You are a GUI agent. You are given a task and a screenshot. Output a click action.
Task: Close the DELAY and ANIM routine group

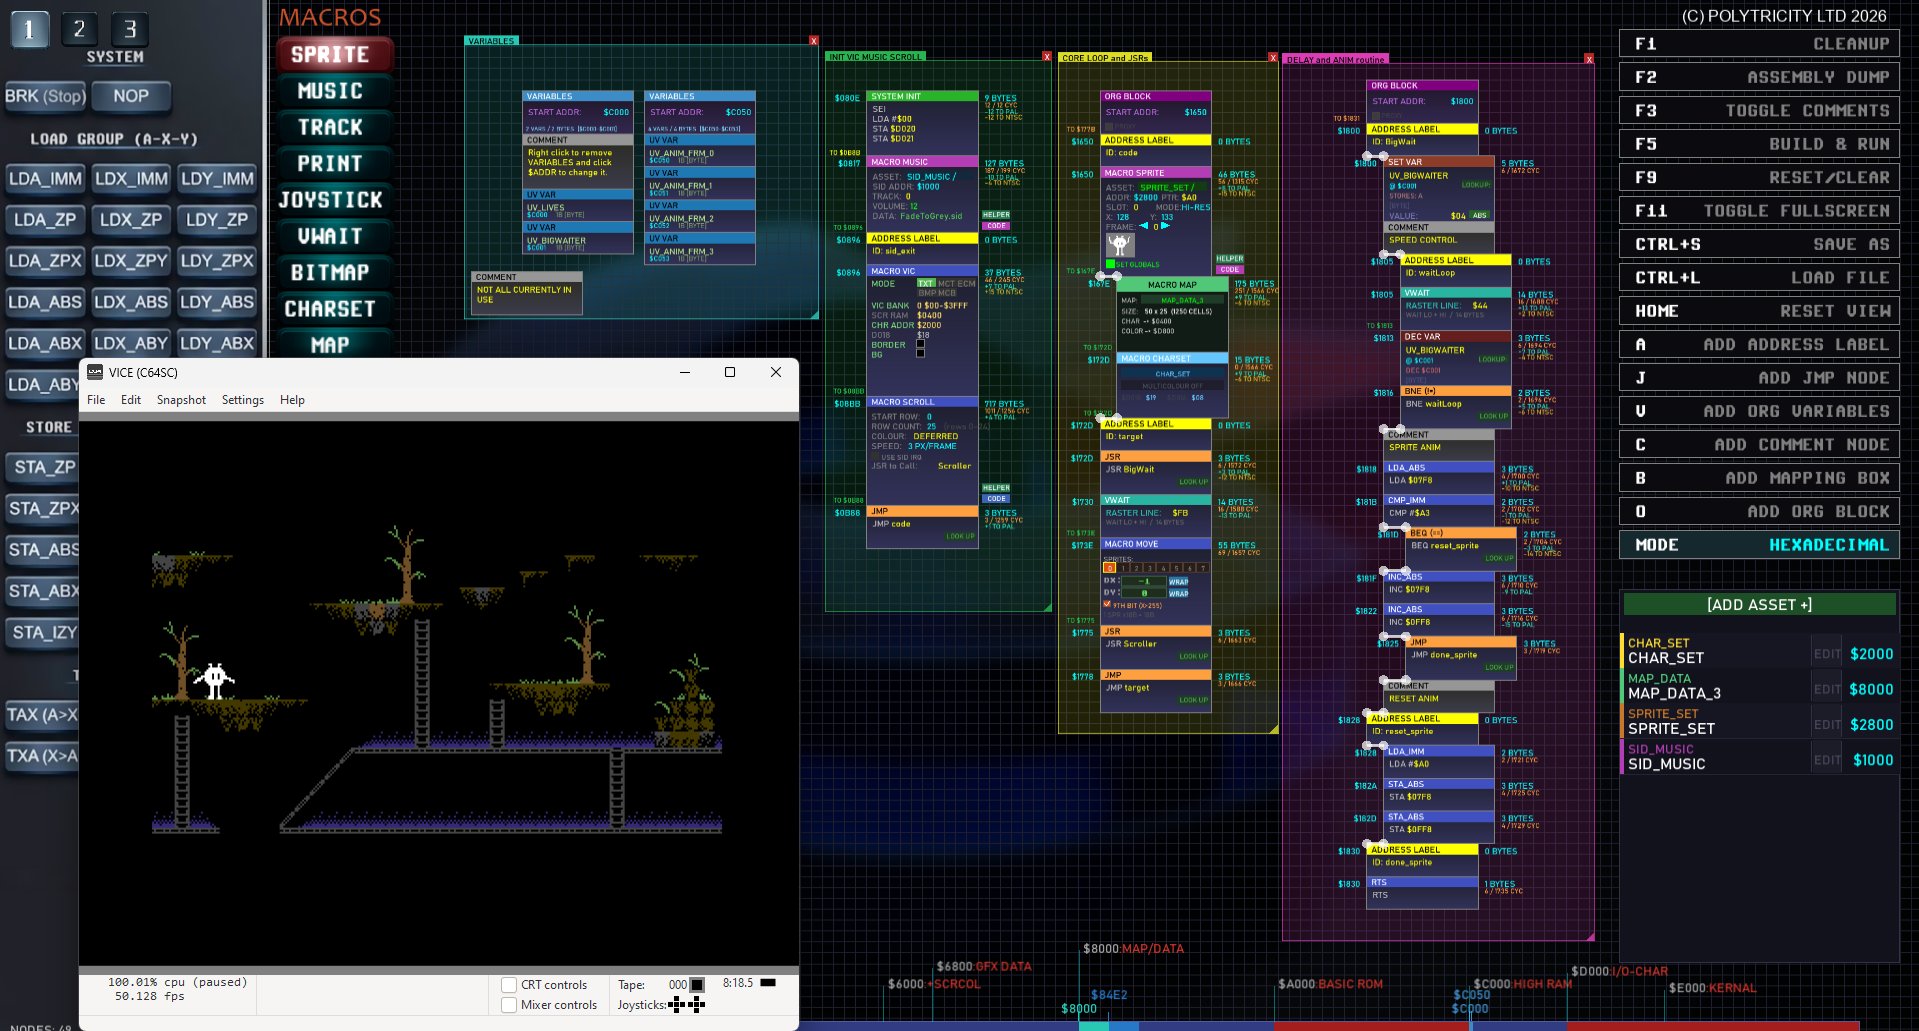coord(1589,60)
